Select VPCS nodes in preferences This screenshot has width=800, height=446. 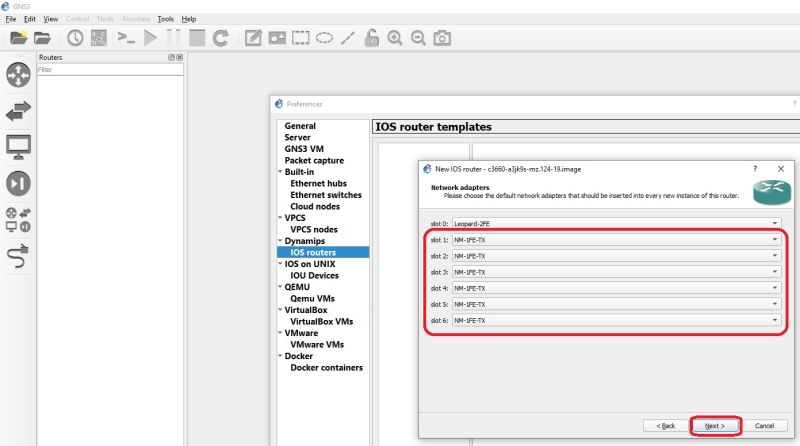click(x=314, y=230)
